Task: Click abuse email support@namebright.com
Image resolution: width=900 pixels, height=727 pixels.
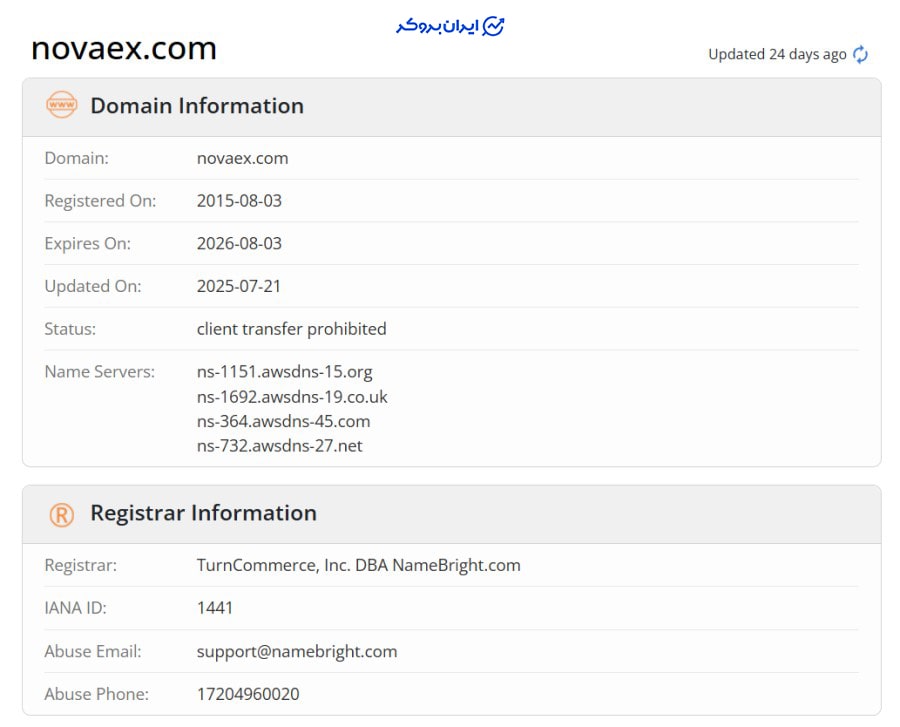Action: tap(297, 652)
